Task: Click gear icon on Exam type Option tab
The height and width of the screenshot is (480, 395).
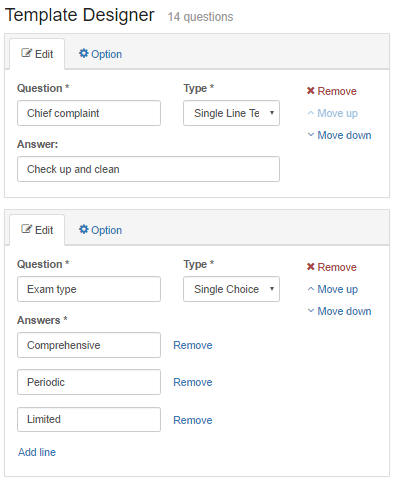Action: [x=83, y=229]
